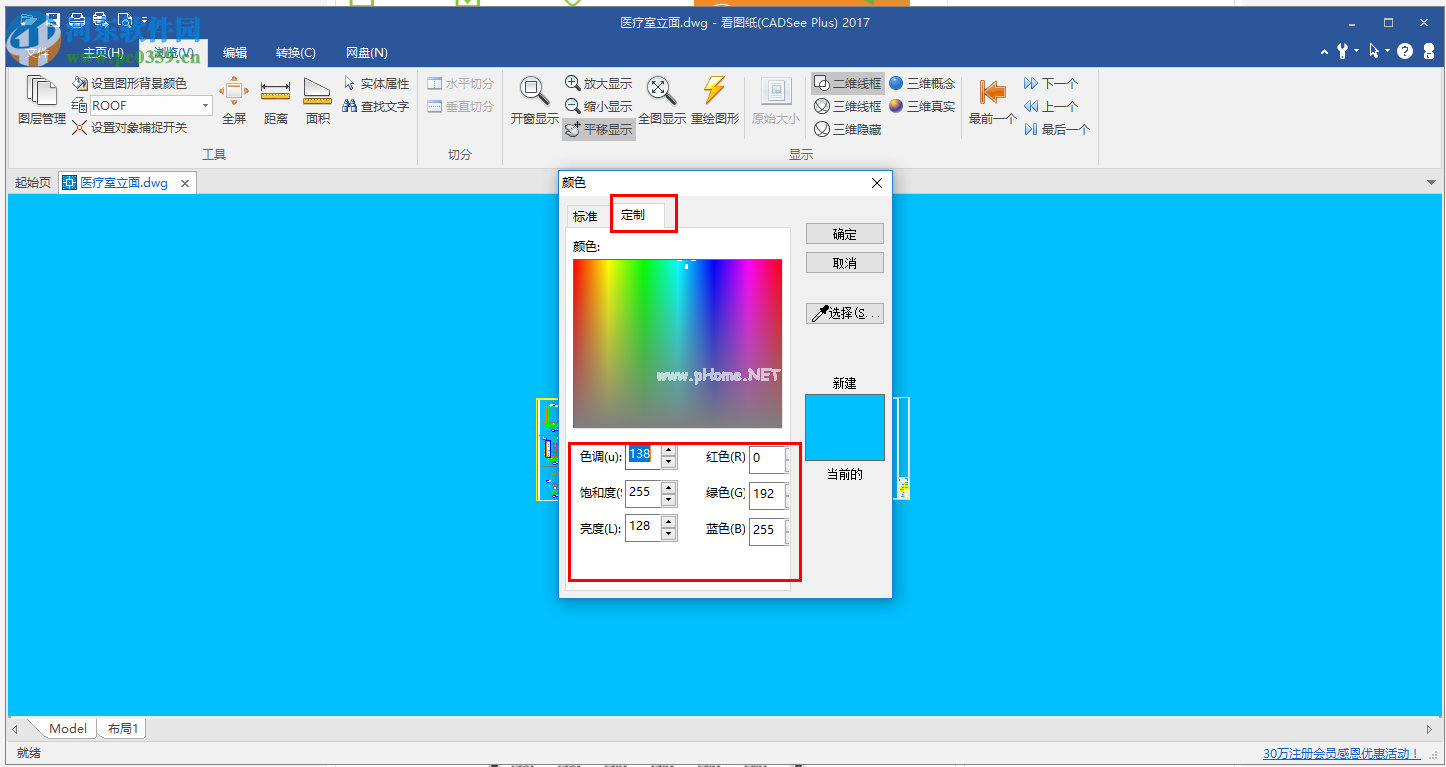1446x767 pixels.
Task: Pick a color in the spectrum field
Action: (x=678, y=343)
